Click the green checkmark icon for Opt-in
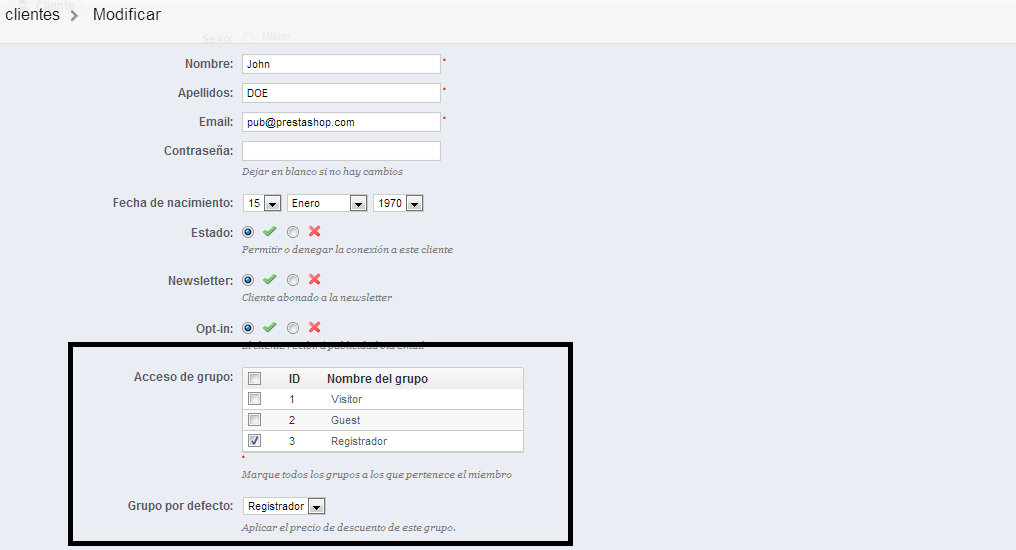The width and height of the screenshot is (1016, 550). click(x=269, y=327)
